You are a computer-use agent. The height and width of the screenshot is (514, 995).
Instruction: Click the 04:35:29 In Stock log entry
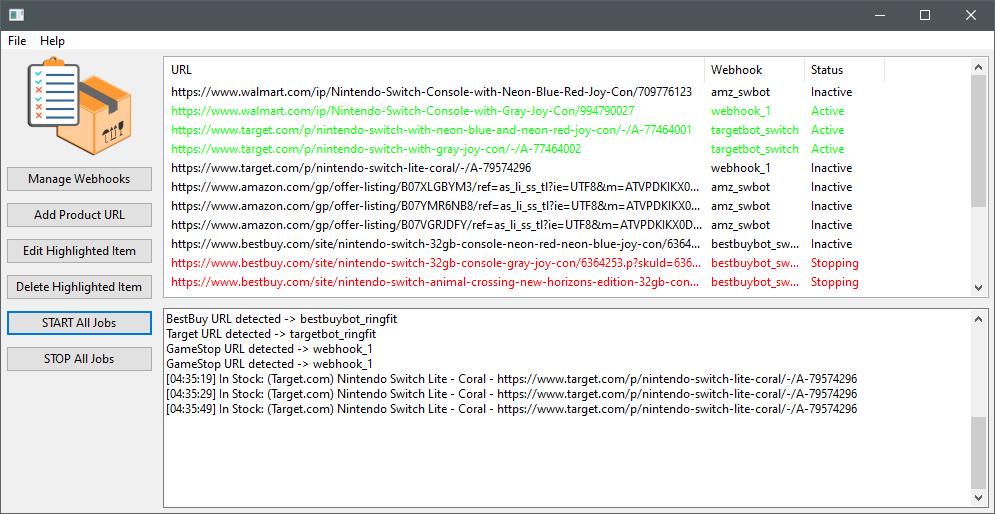click(x=511, y=395)
